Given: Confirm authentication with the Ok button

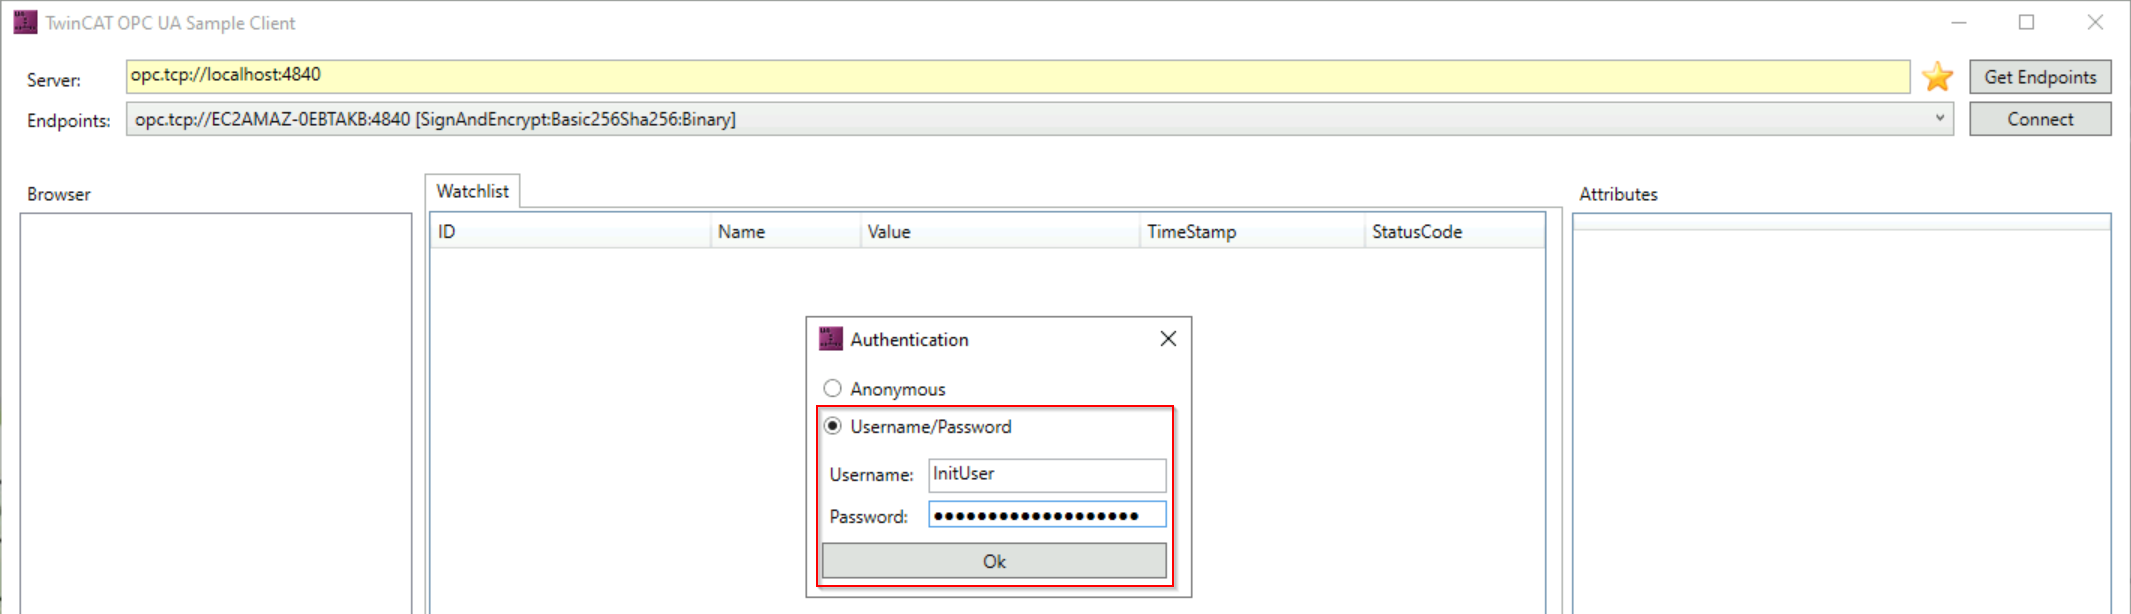Looking at the screenshot, I should [994, 561].
